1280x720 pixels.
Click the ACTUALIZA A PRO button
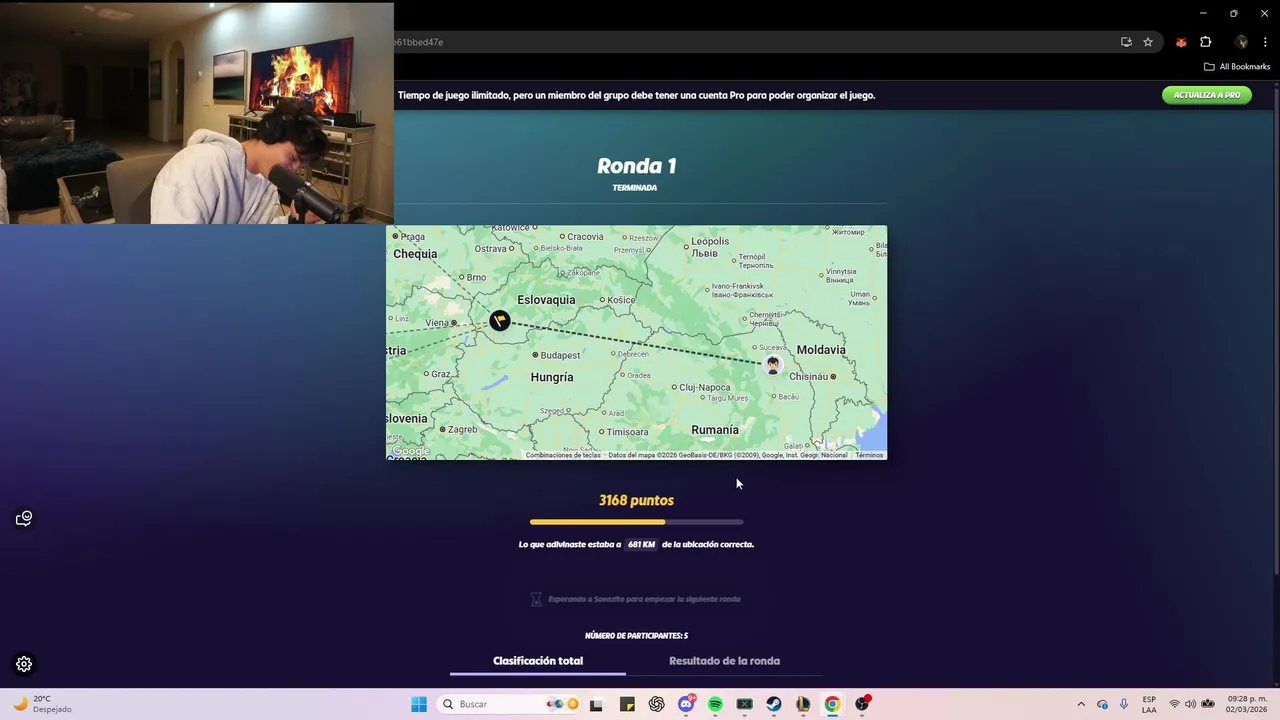point(1206,95)
